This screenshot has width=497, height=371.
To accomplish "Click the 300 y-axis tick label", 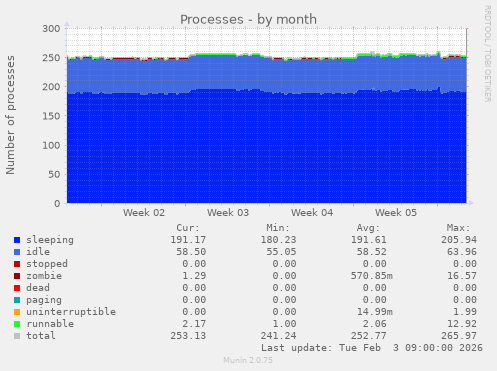I will (x=51, y=29).
